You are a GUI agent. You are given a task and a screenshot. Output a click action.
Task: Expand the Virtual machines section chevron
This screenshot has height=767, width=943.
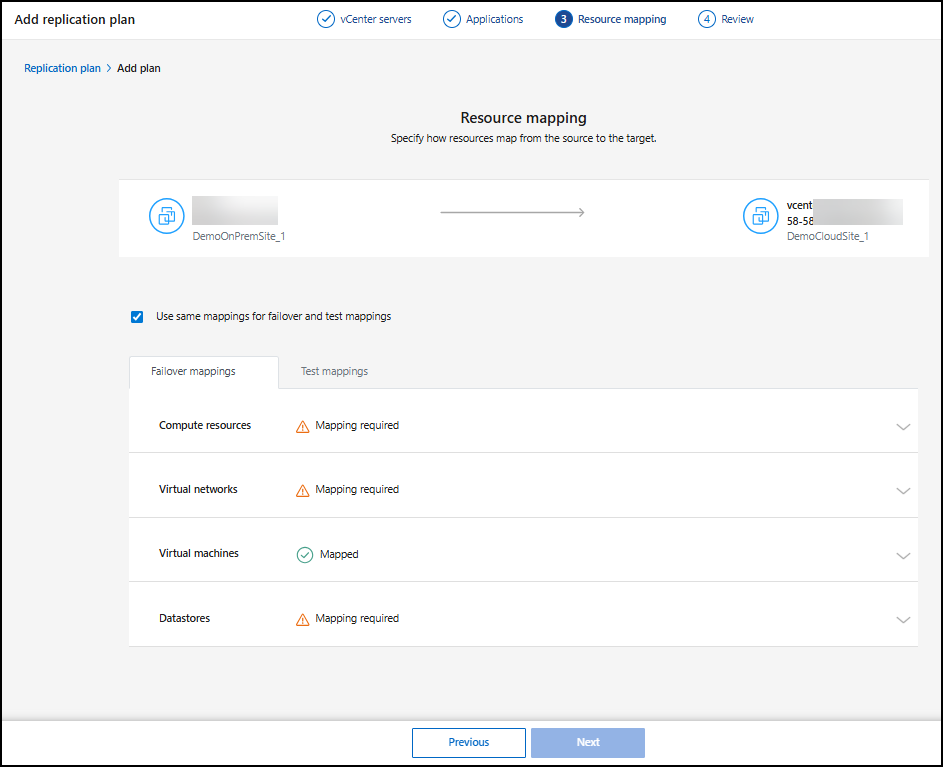point(903,555)
